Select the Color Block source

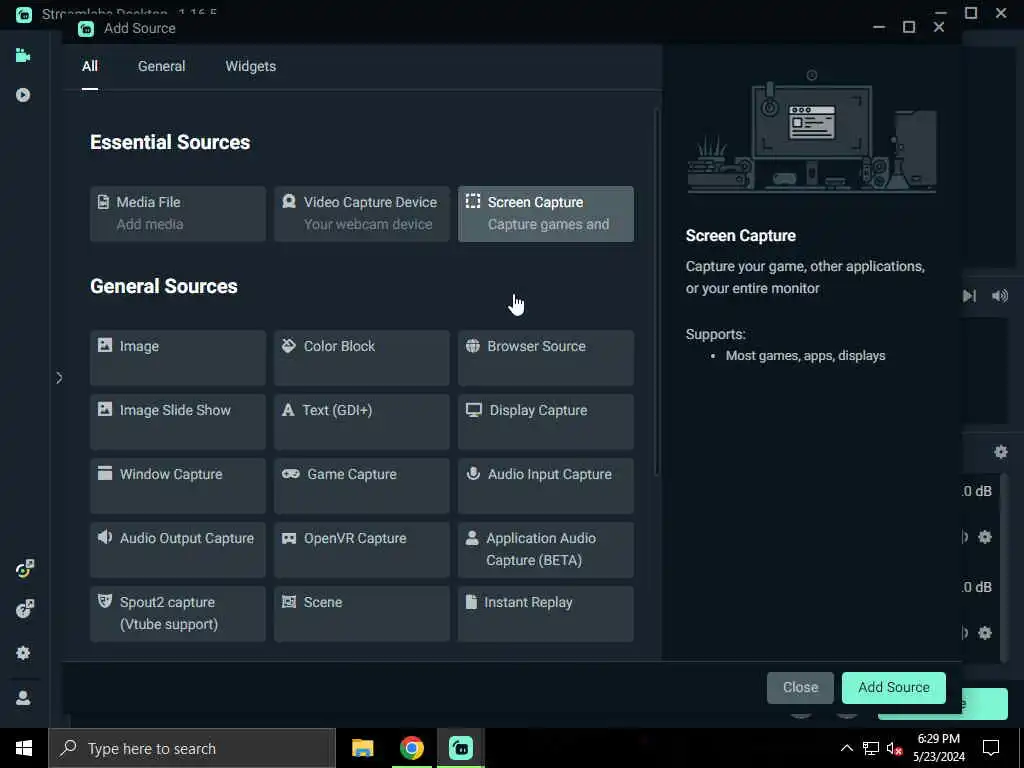[x=362, y=357]
